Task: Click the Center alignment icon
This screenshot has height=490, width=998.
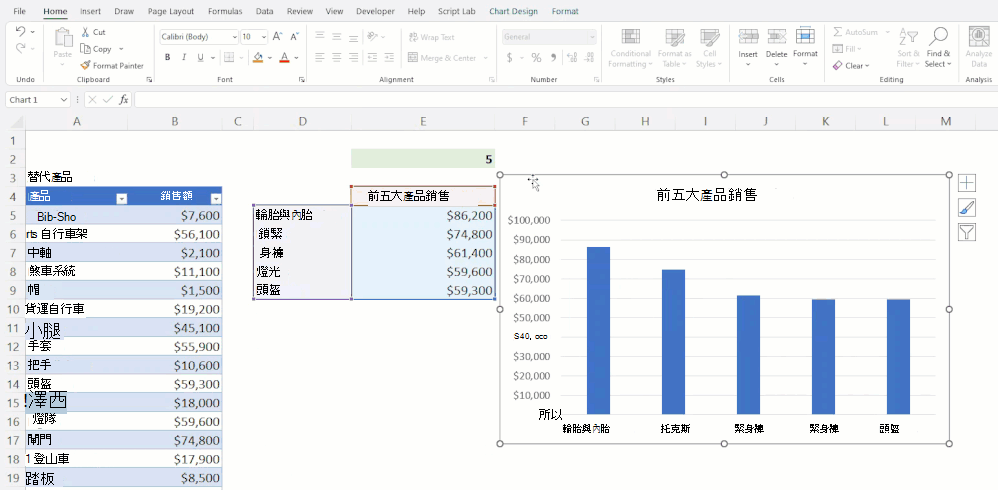Action: tap(337, 58)
